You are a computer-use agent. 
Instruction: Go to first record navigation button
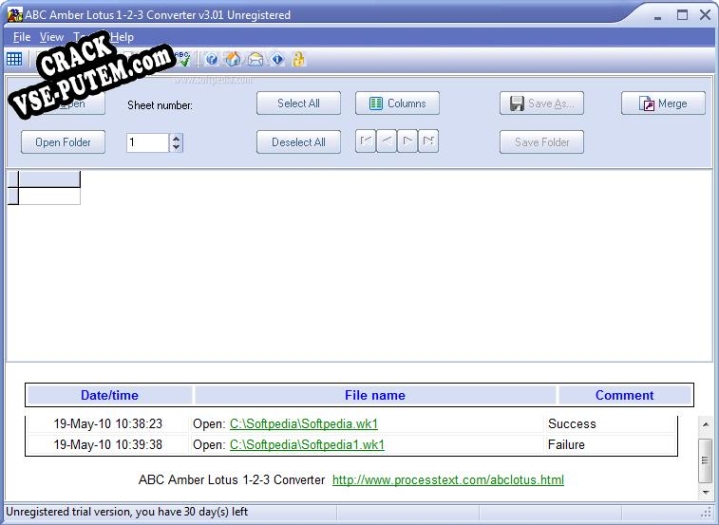tap(365, 141)
